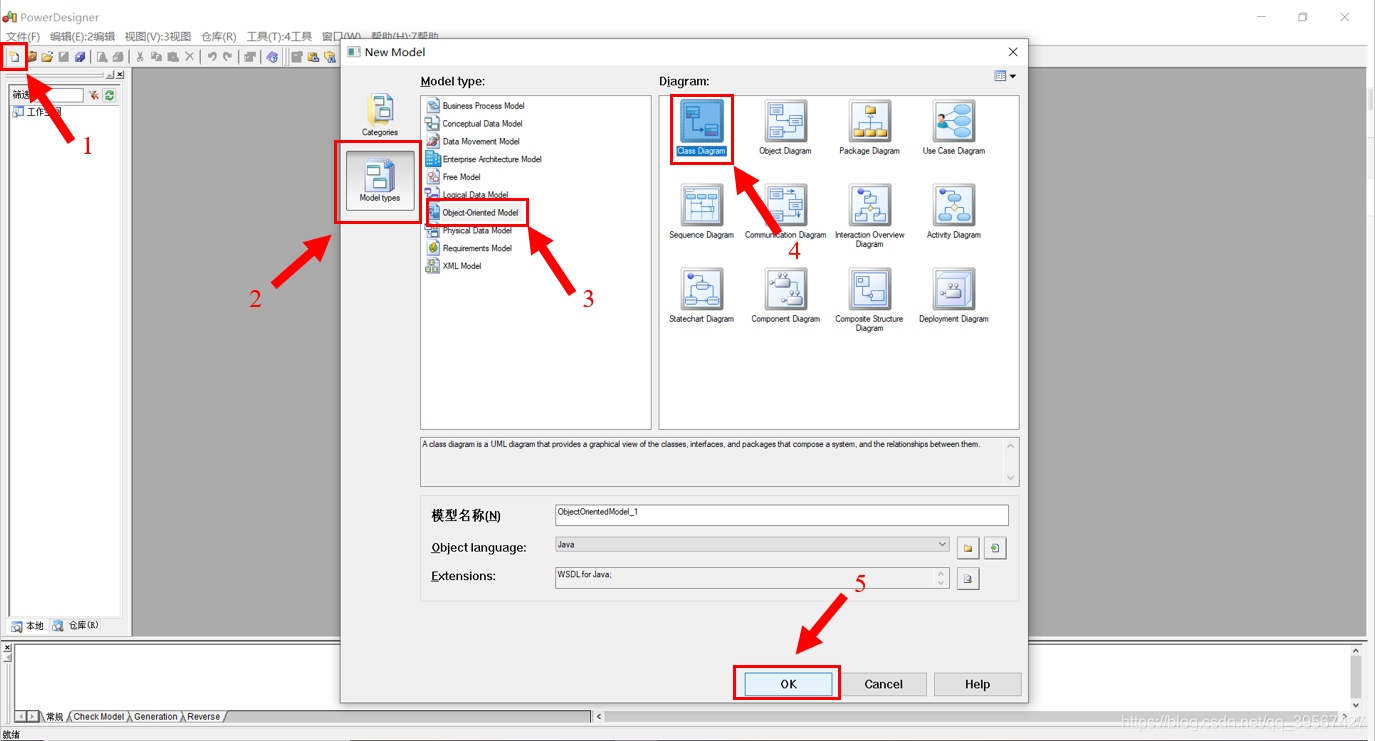
Task: Click the Undo arrow icon
Action: (x=212, y=57)
